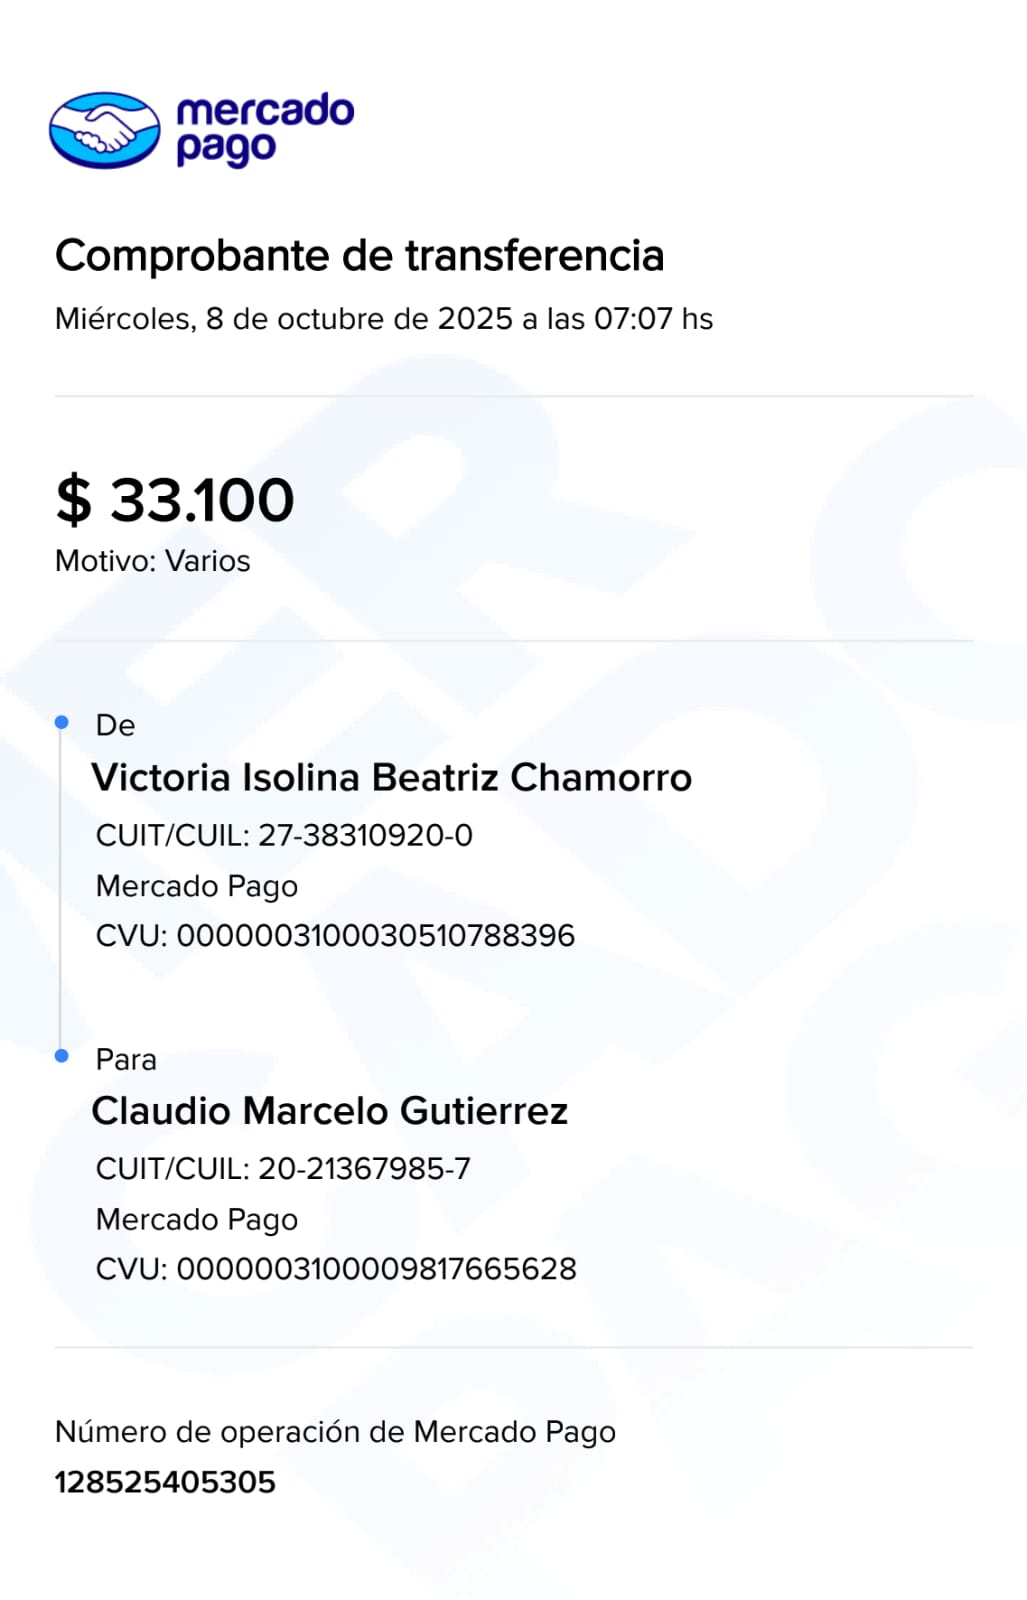Click the "Motivo: Varios" text
This screenshot has height=1600, width=1027.
coord(152,561)
